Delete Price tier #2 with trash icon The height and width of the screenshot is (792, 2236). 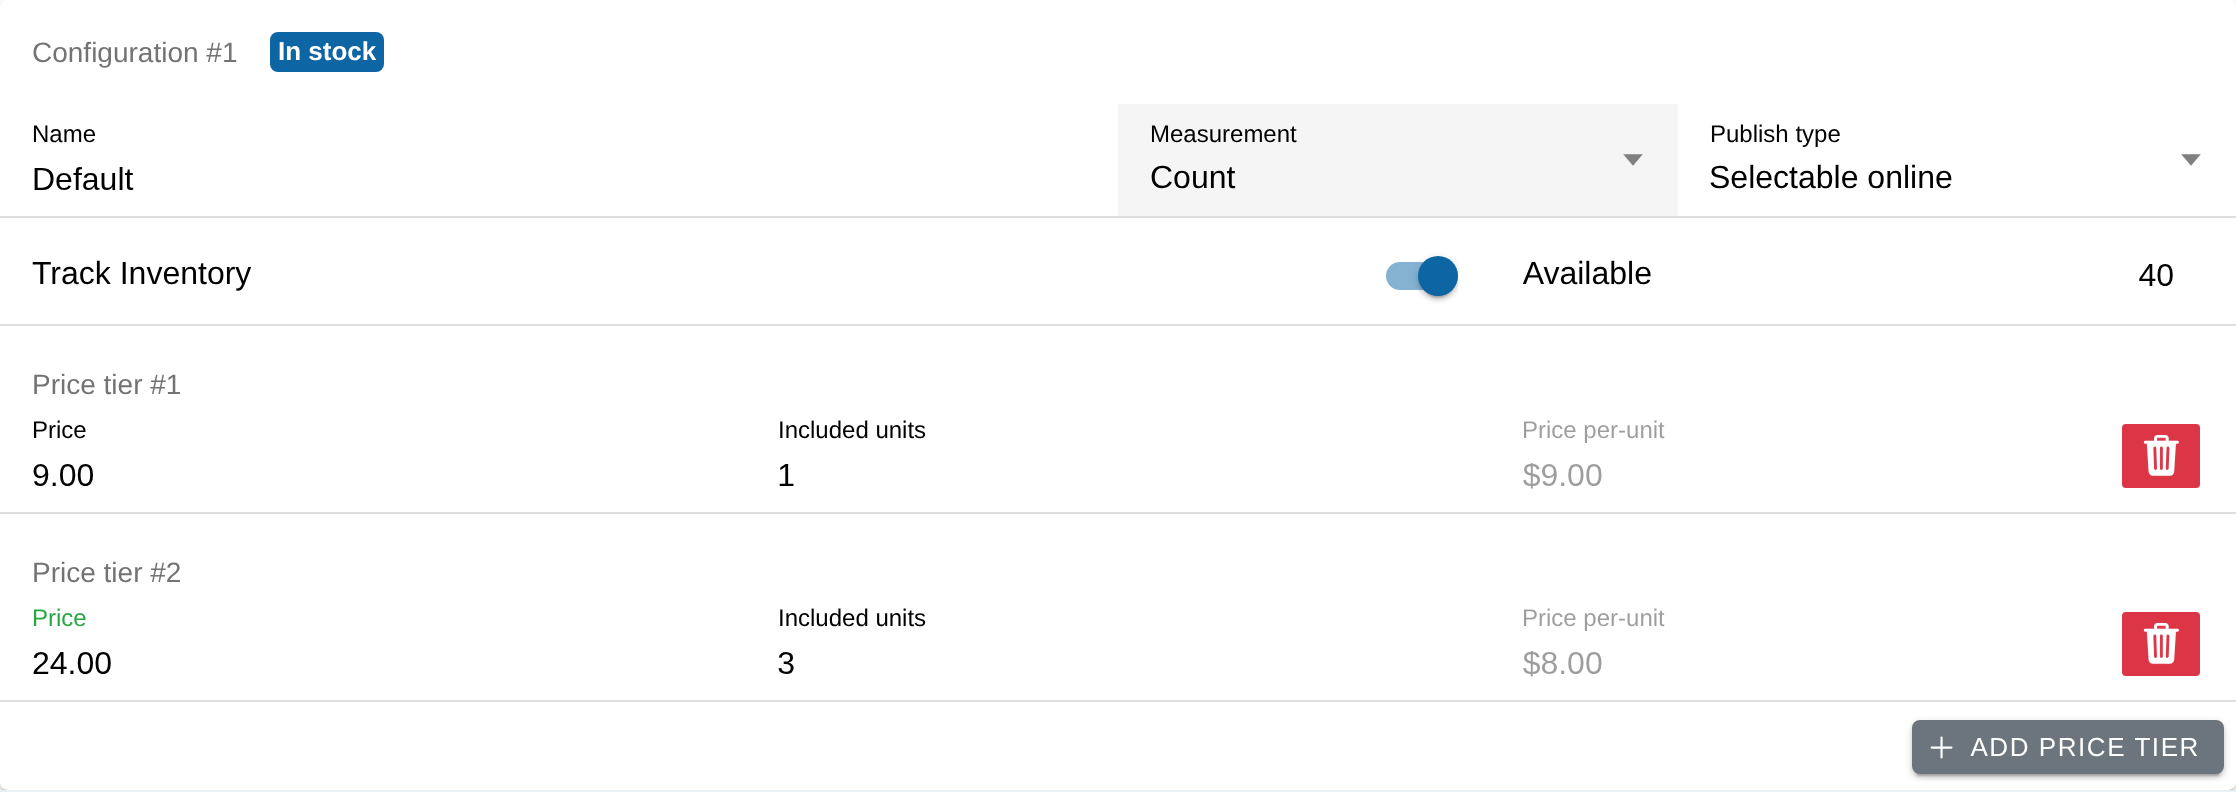point(2160,644)
